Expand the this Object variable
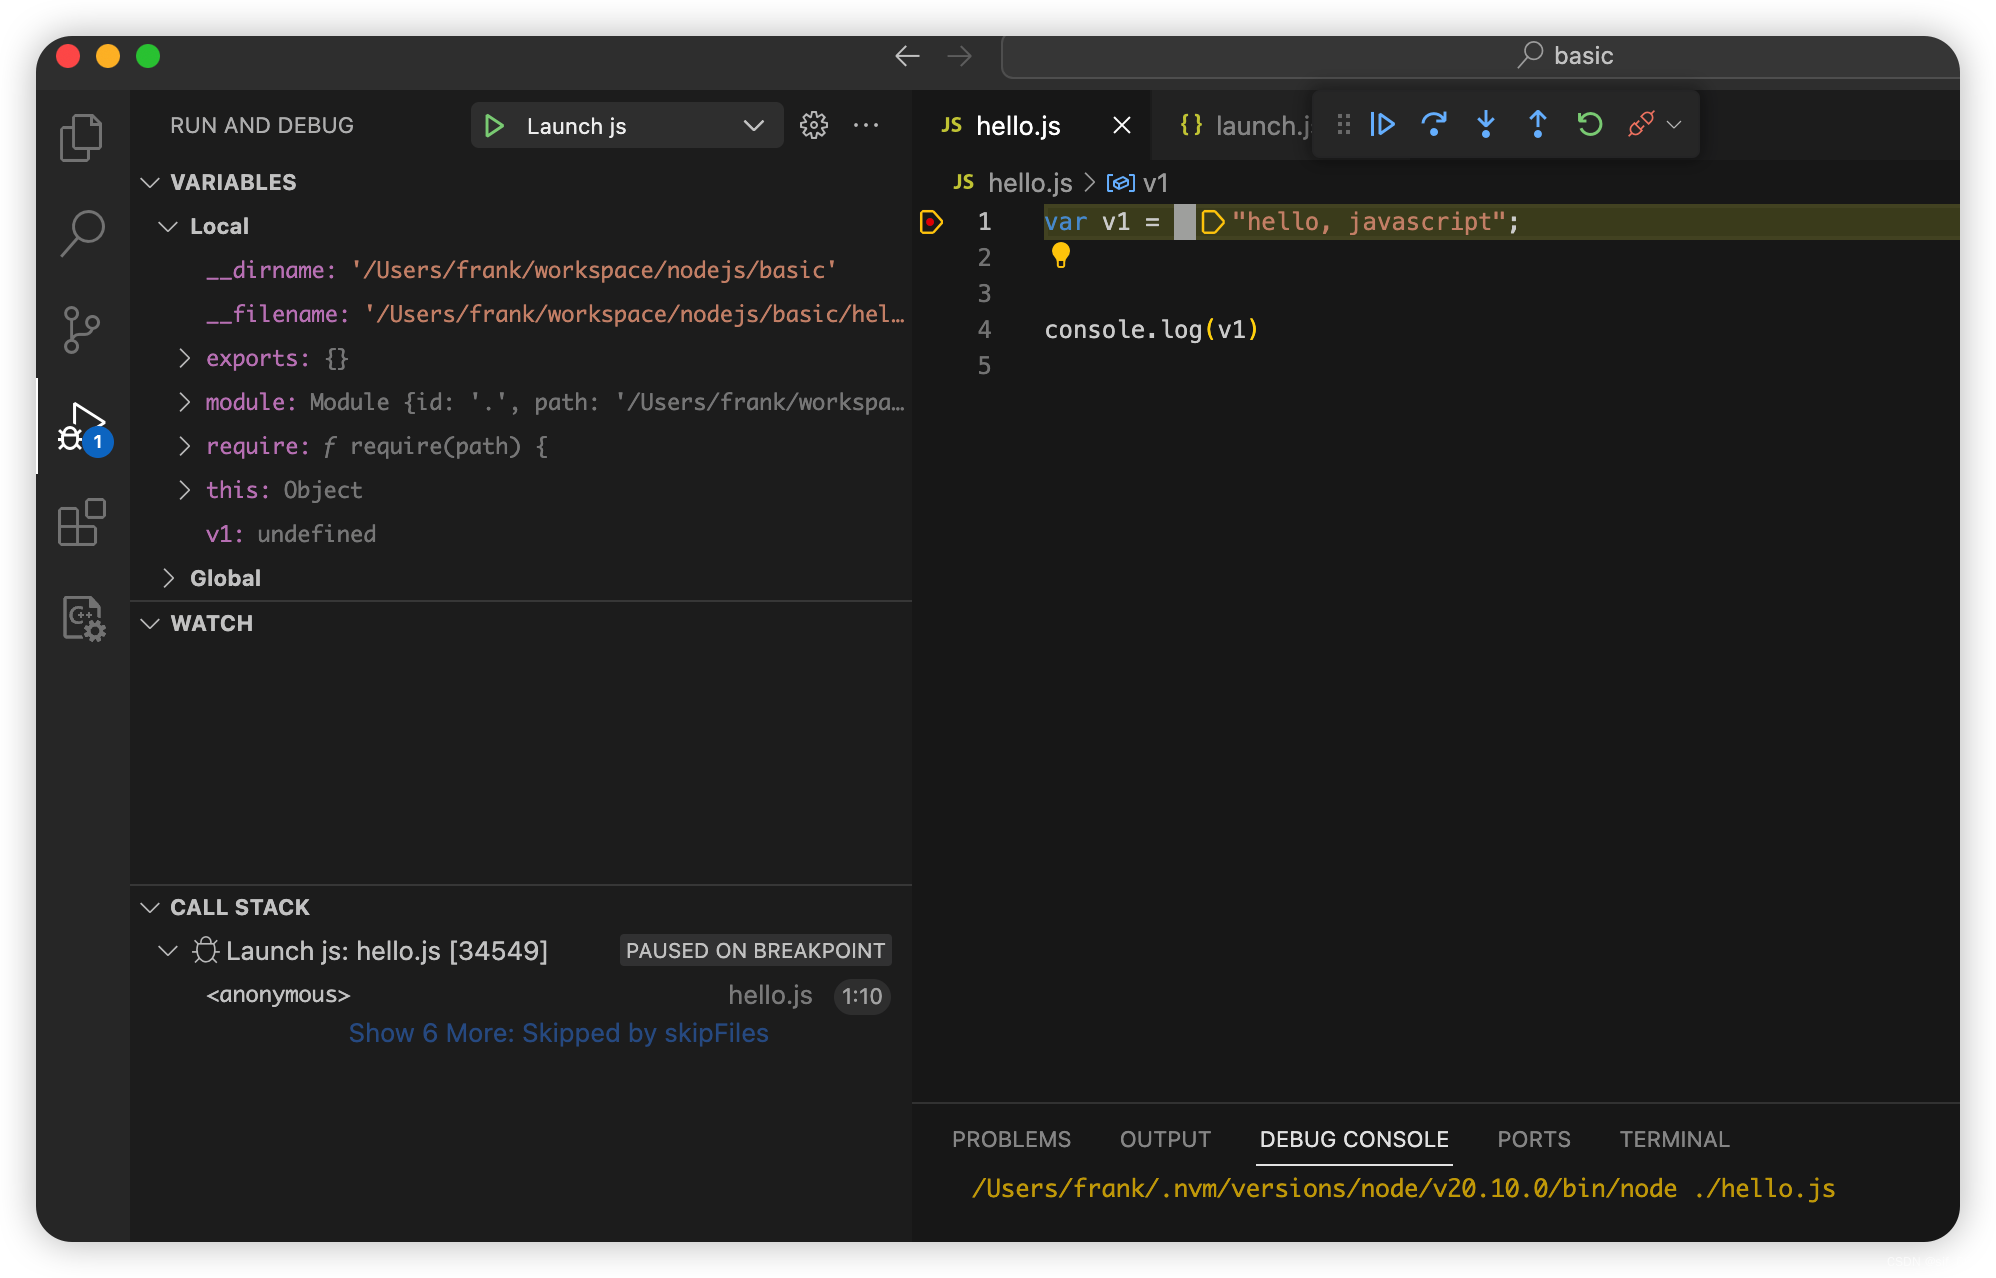The image size is (1996, 1278). click(184, 490)
